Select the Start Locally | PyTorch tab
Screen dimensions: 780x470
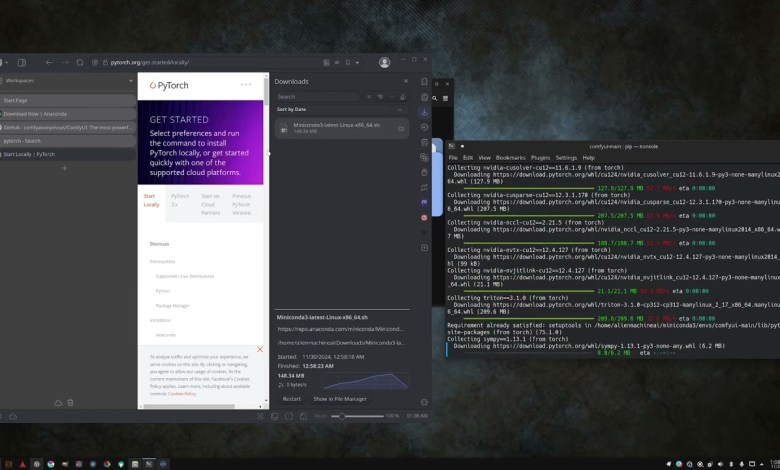(68, 154)
